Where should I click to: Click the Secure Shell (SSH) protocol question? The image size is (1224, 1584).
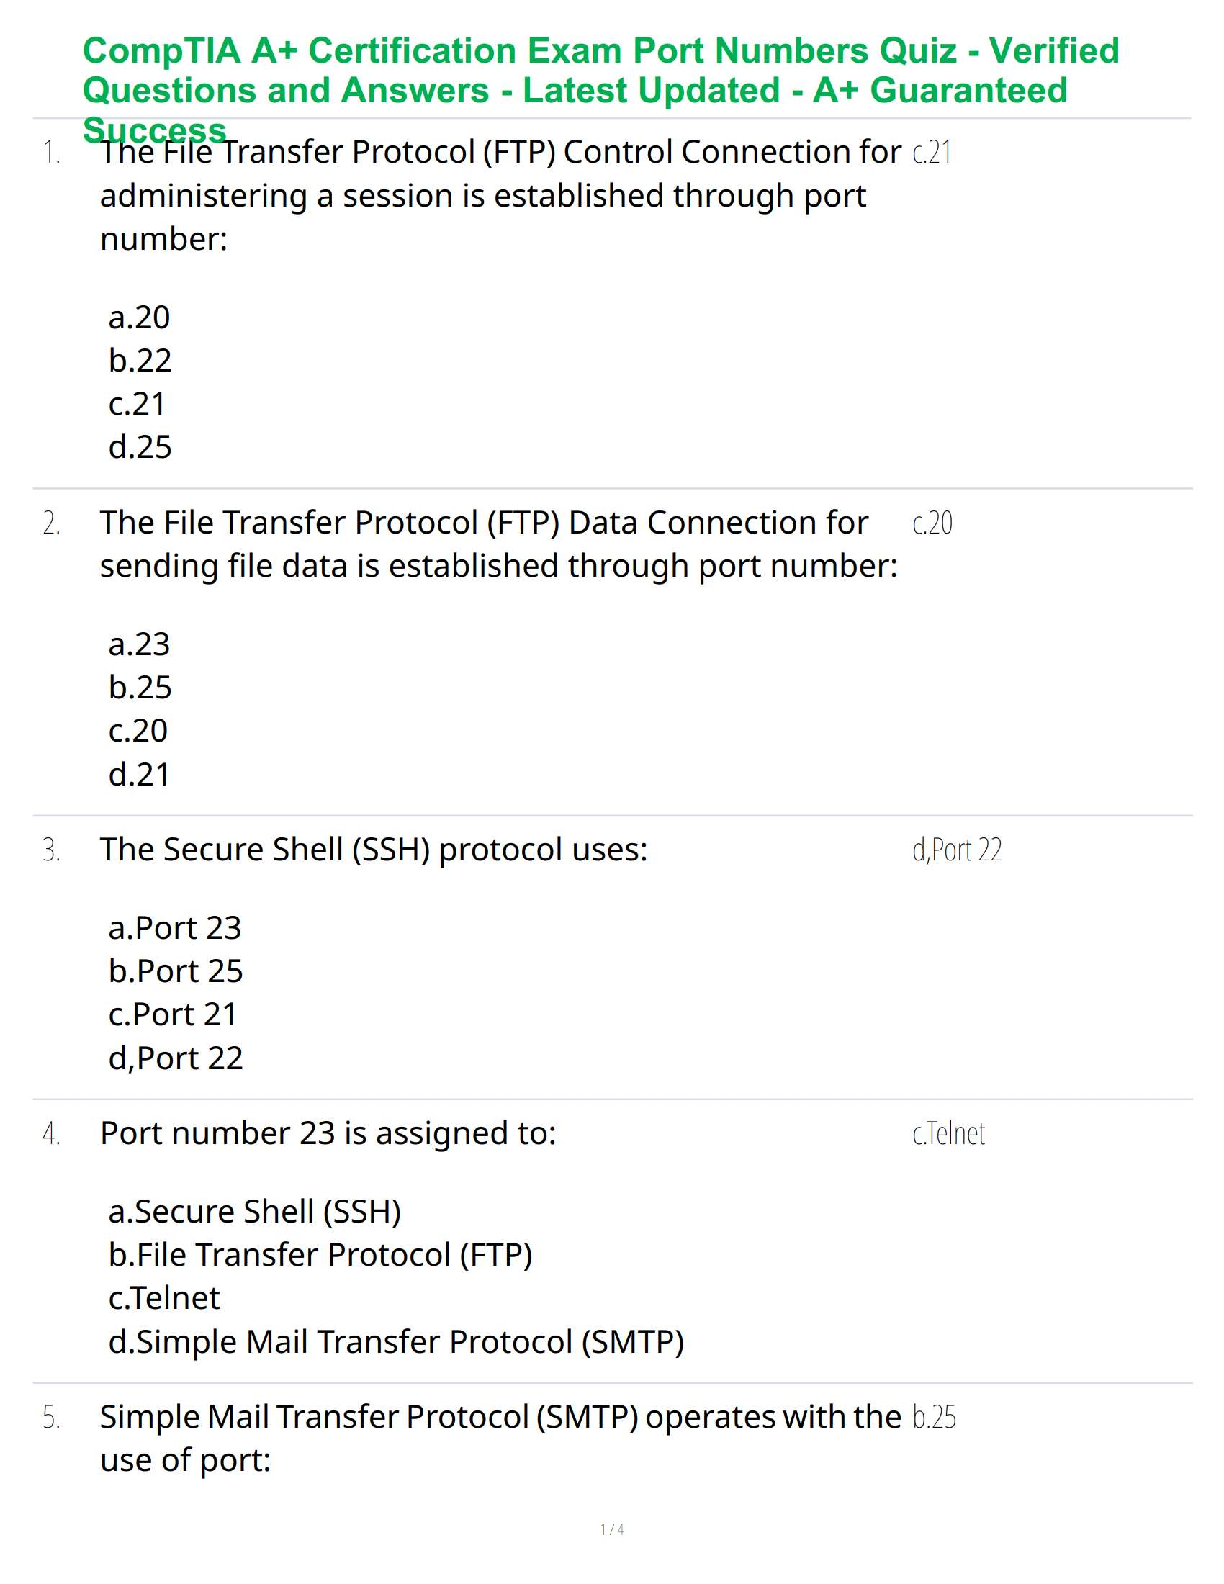coord(373,849)
